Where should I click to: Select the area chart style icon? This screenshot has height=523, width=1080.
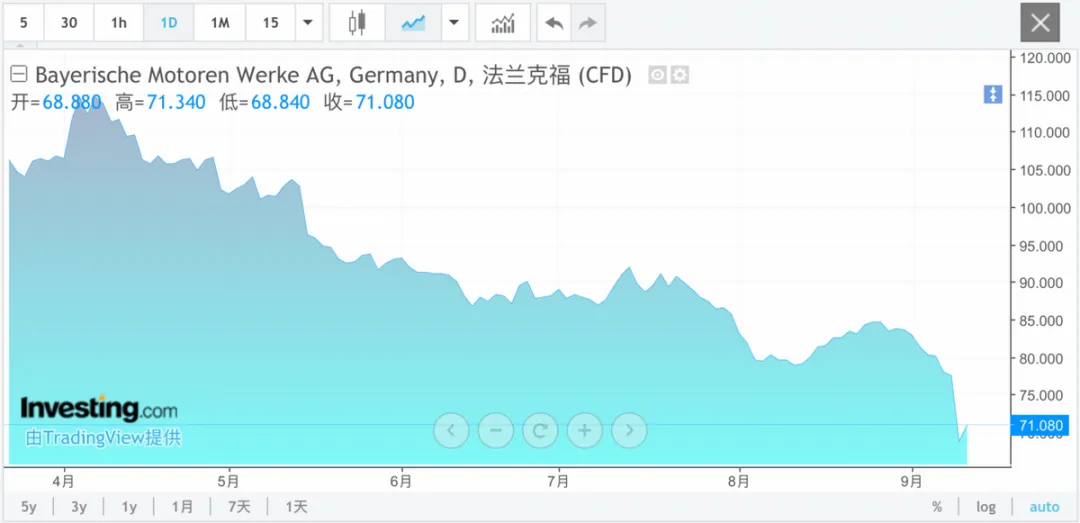[x=413, y=23]
